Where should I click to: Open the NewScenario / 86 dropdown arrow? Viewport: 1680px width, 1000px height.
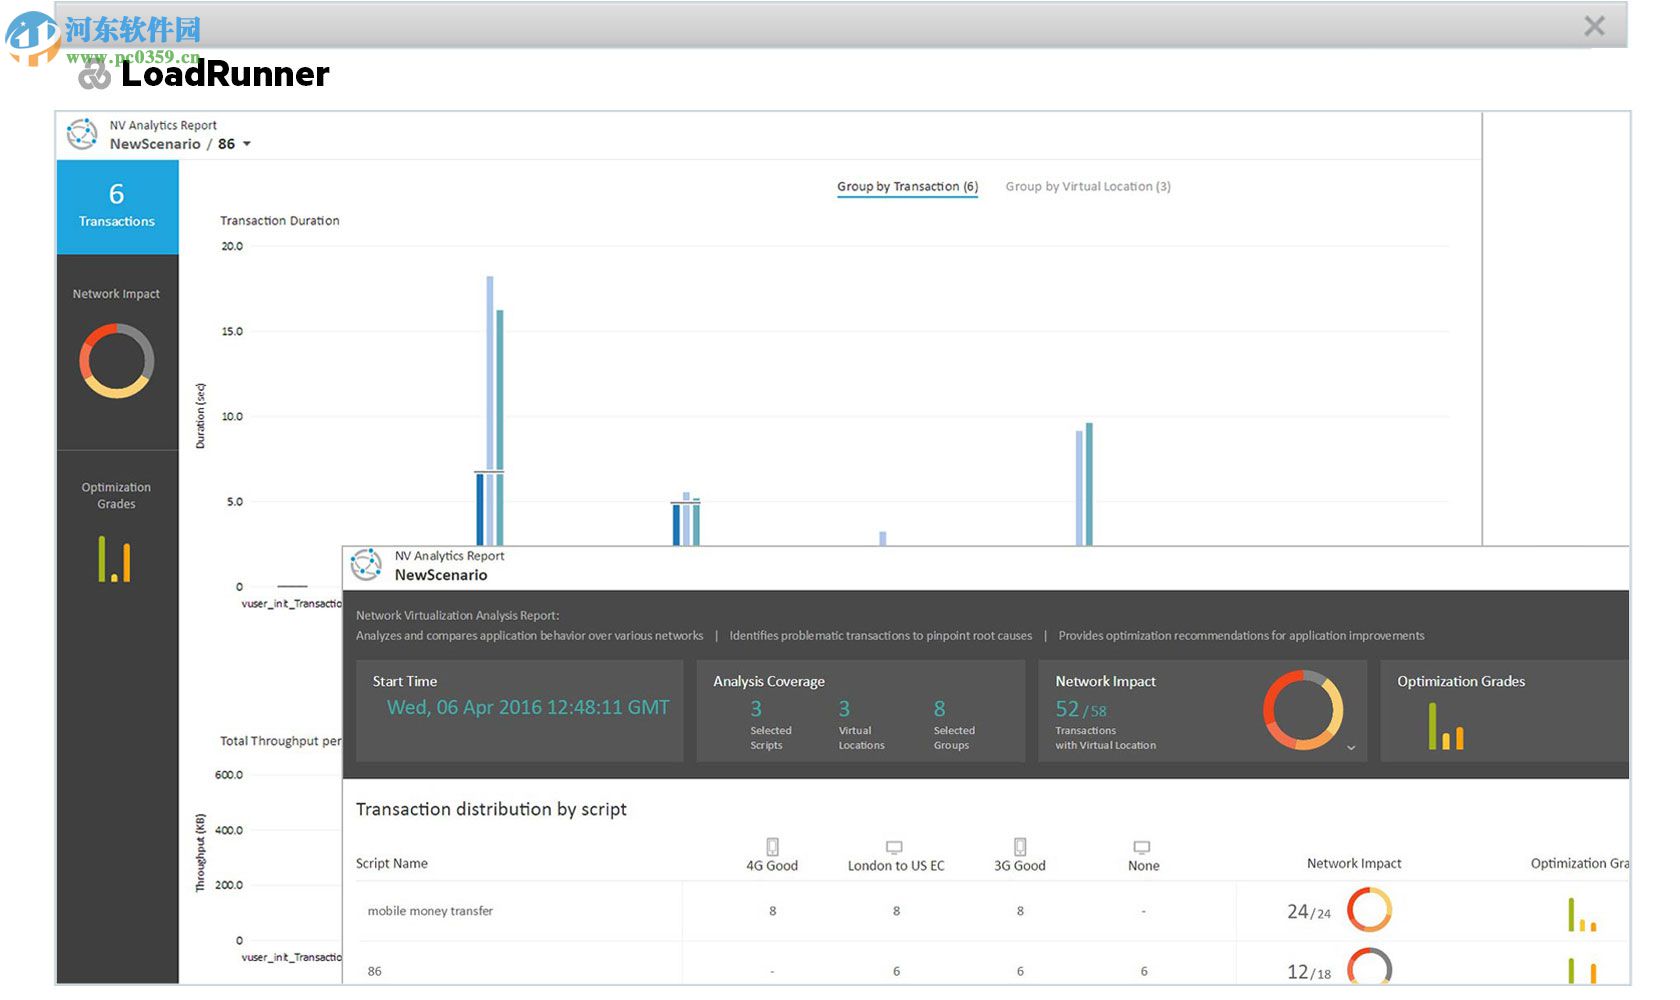pos(247,144)
